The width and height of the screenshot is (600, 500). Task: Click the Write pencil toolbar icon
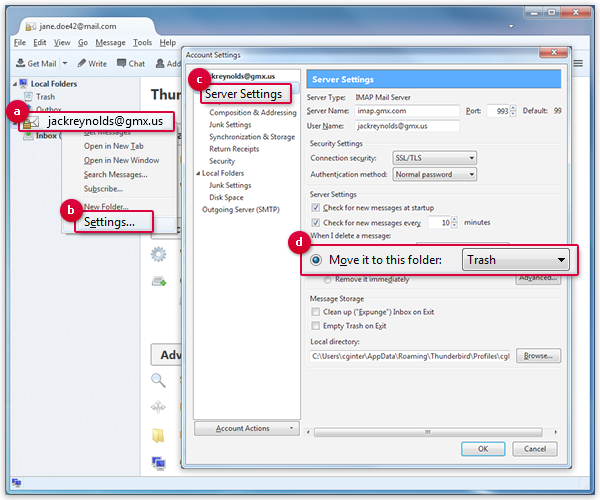(81, 63)
